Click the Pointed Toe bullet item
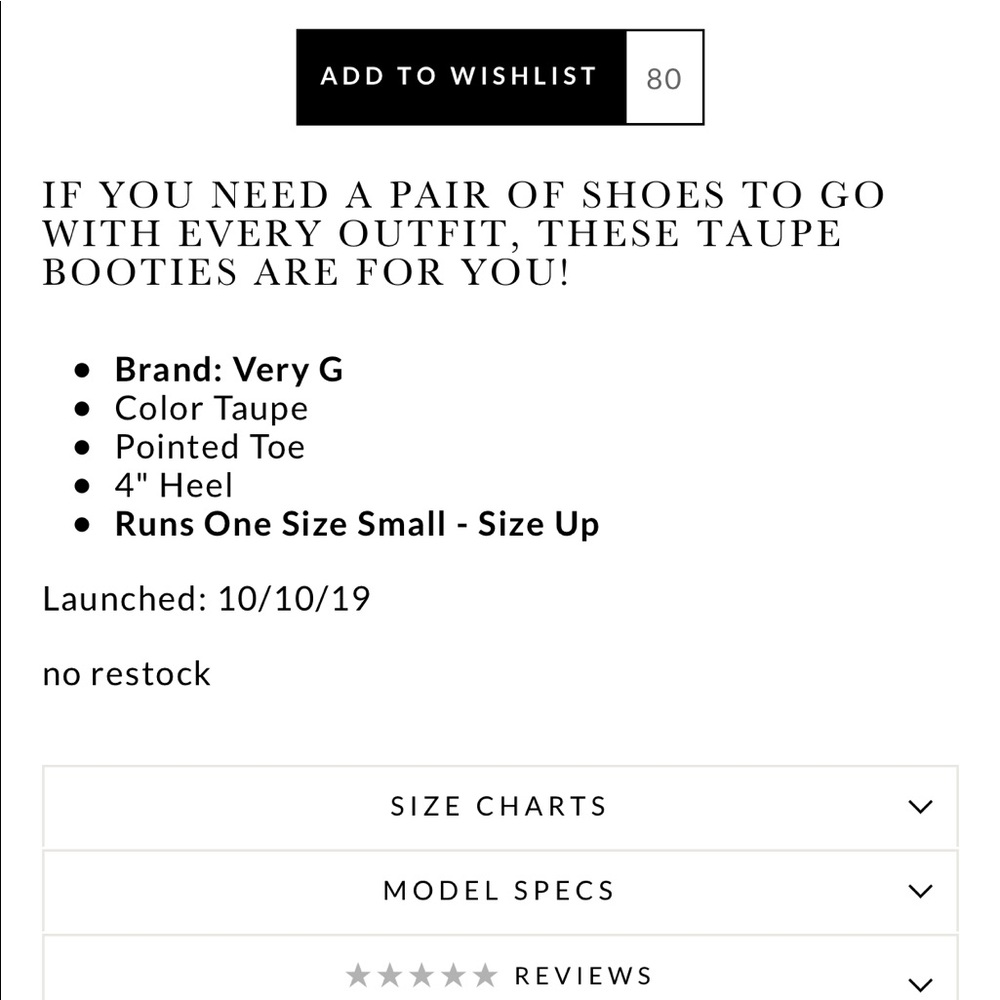 pos(210,447)
